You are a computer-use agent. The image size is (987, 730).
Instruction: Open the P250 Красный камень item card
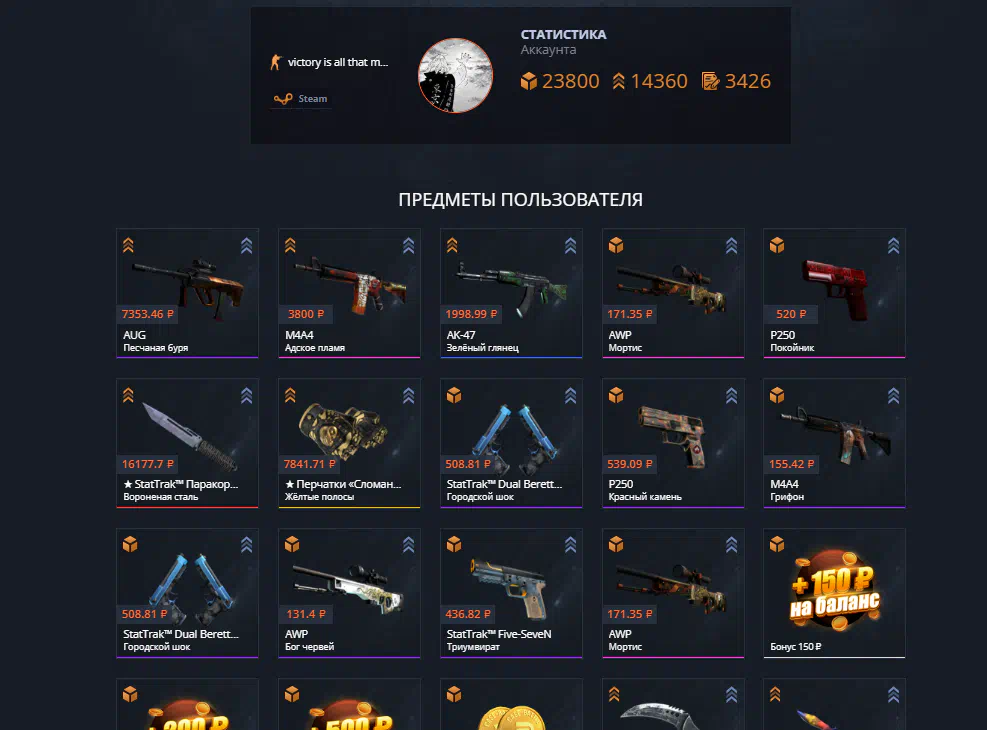tap(674, 443)
